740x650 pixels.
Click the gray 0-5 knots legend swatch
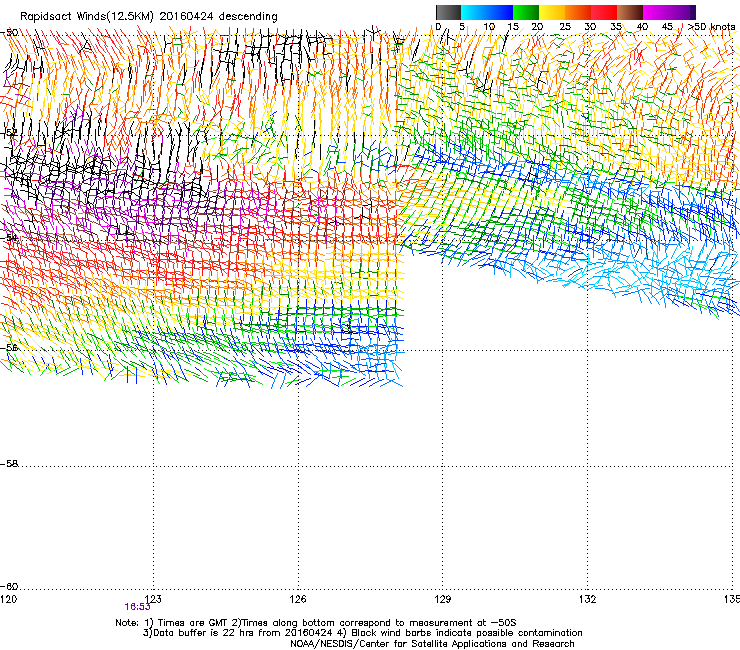[448, 12]
